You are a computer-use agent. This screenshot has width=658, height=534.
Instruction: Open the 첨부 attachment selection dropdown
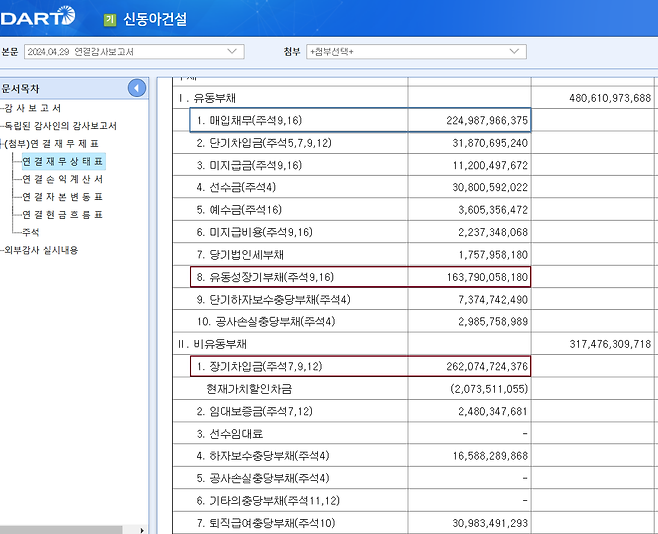(x=416, y=51)
